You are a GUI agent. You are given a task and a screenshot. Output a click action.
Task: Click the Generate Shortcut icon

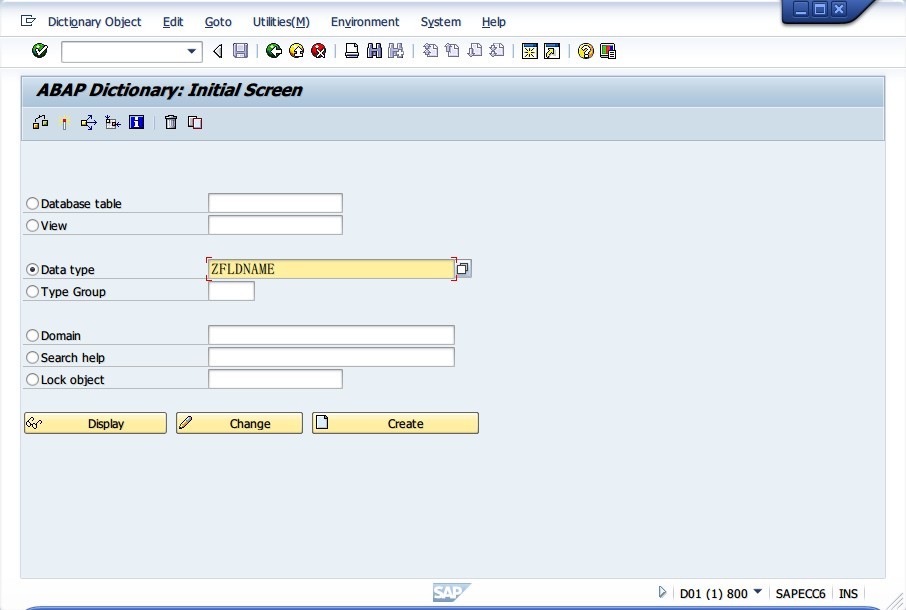pyautogui.click(x=552, y=51)
